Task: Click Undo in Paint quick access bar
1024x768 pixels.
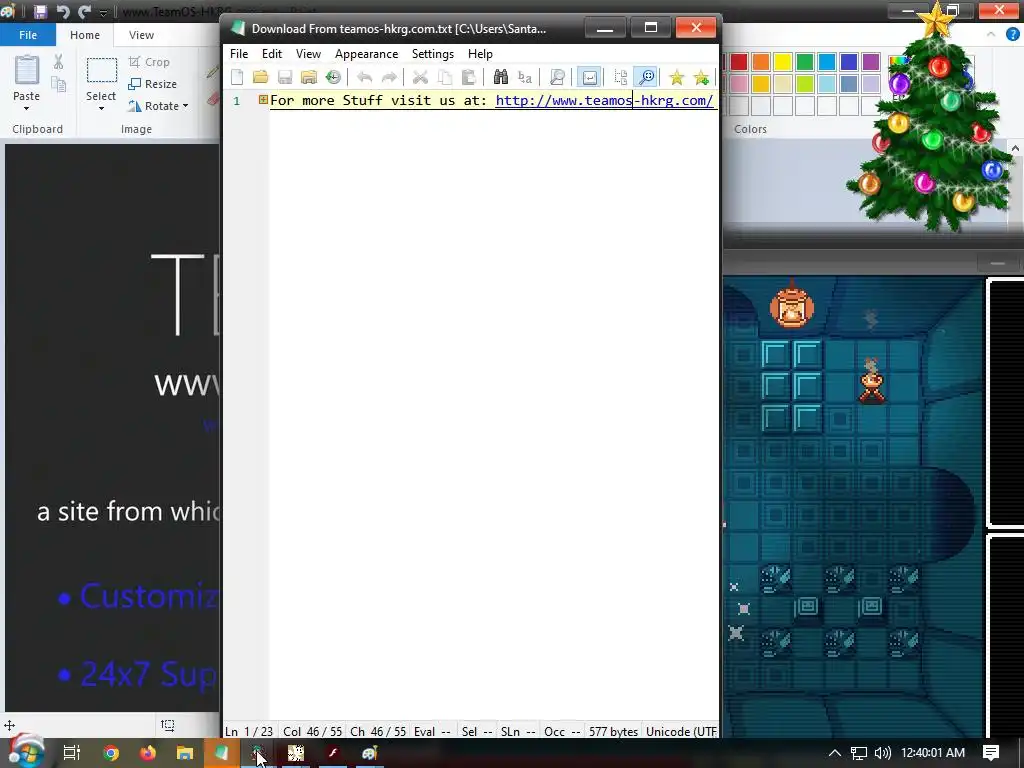Action: coord(63,12)
